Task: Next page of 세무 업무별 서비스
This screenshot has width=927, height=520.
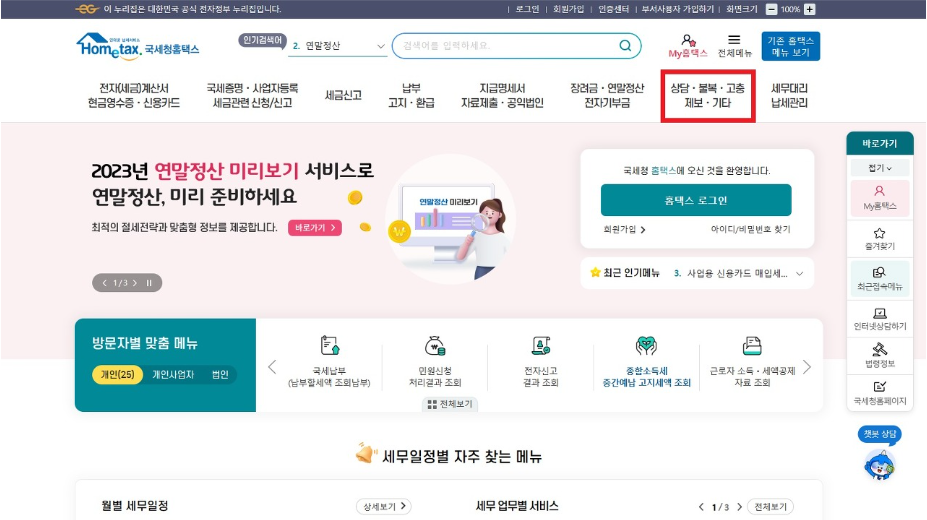Action: pyautogui.click(x=739, y=506)
